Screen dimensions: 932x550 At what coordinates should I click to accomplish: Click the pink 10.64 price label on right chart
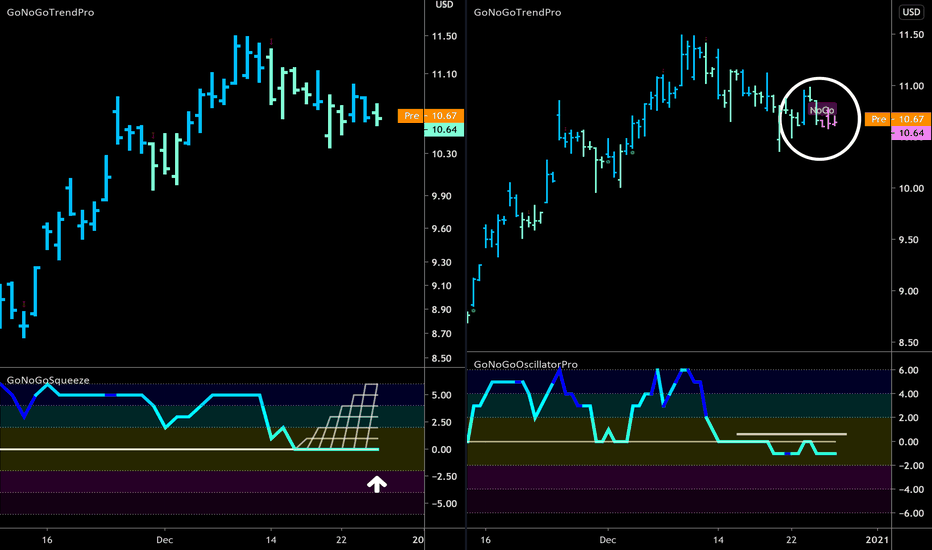pos(912,133)
